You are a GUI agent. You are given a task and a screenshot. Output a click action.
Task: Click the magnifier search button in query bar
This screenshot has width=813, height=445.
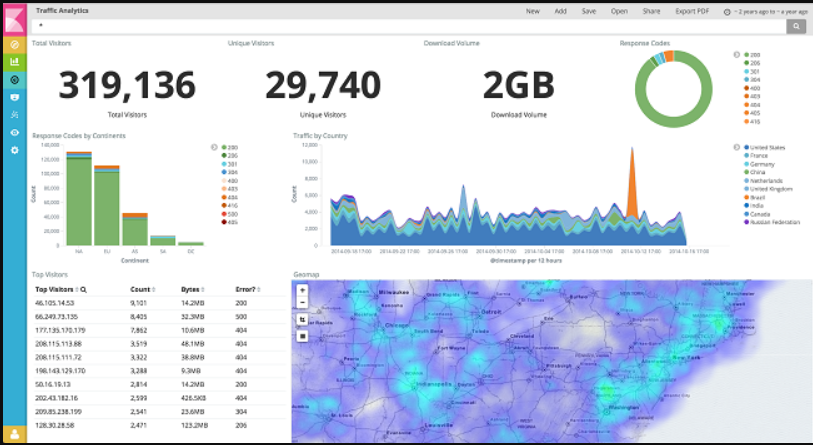coord(796,26)
